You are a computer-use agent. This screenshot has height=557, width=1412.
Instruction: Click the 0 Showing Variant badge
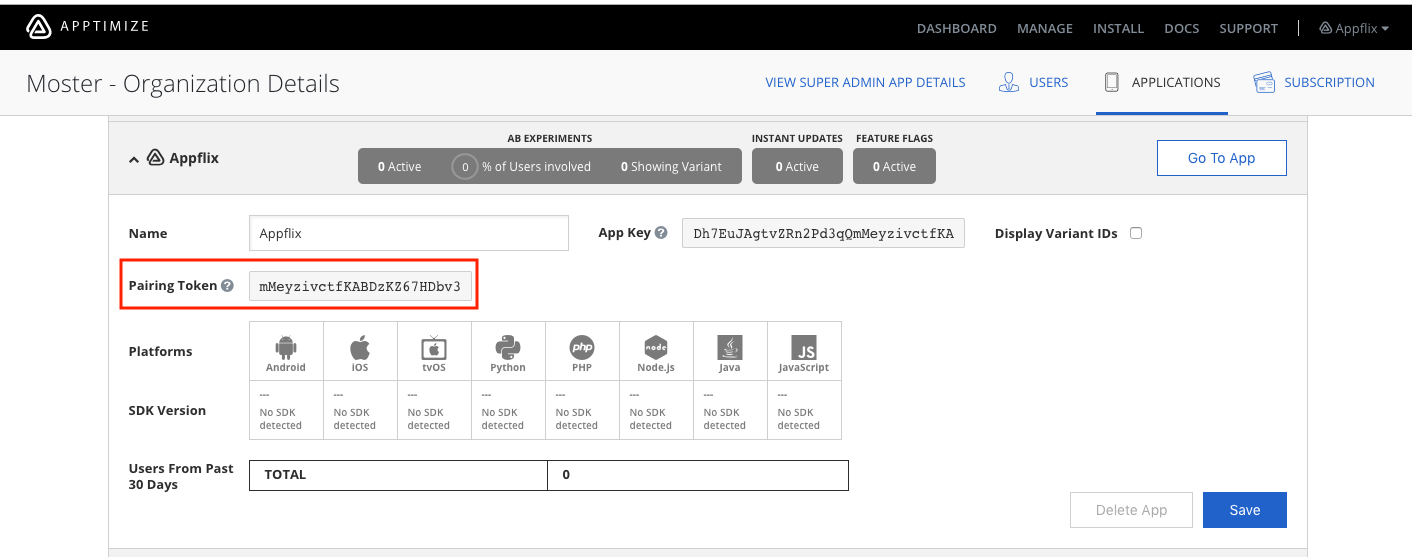[x=671, y=167]
